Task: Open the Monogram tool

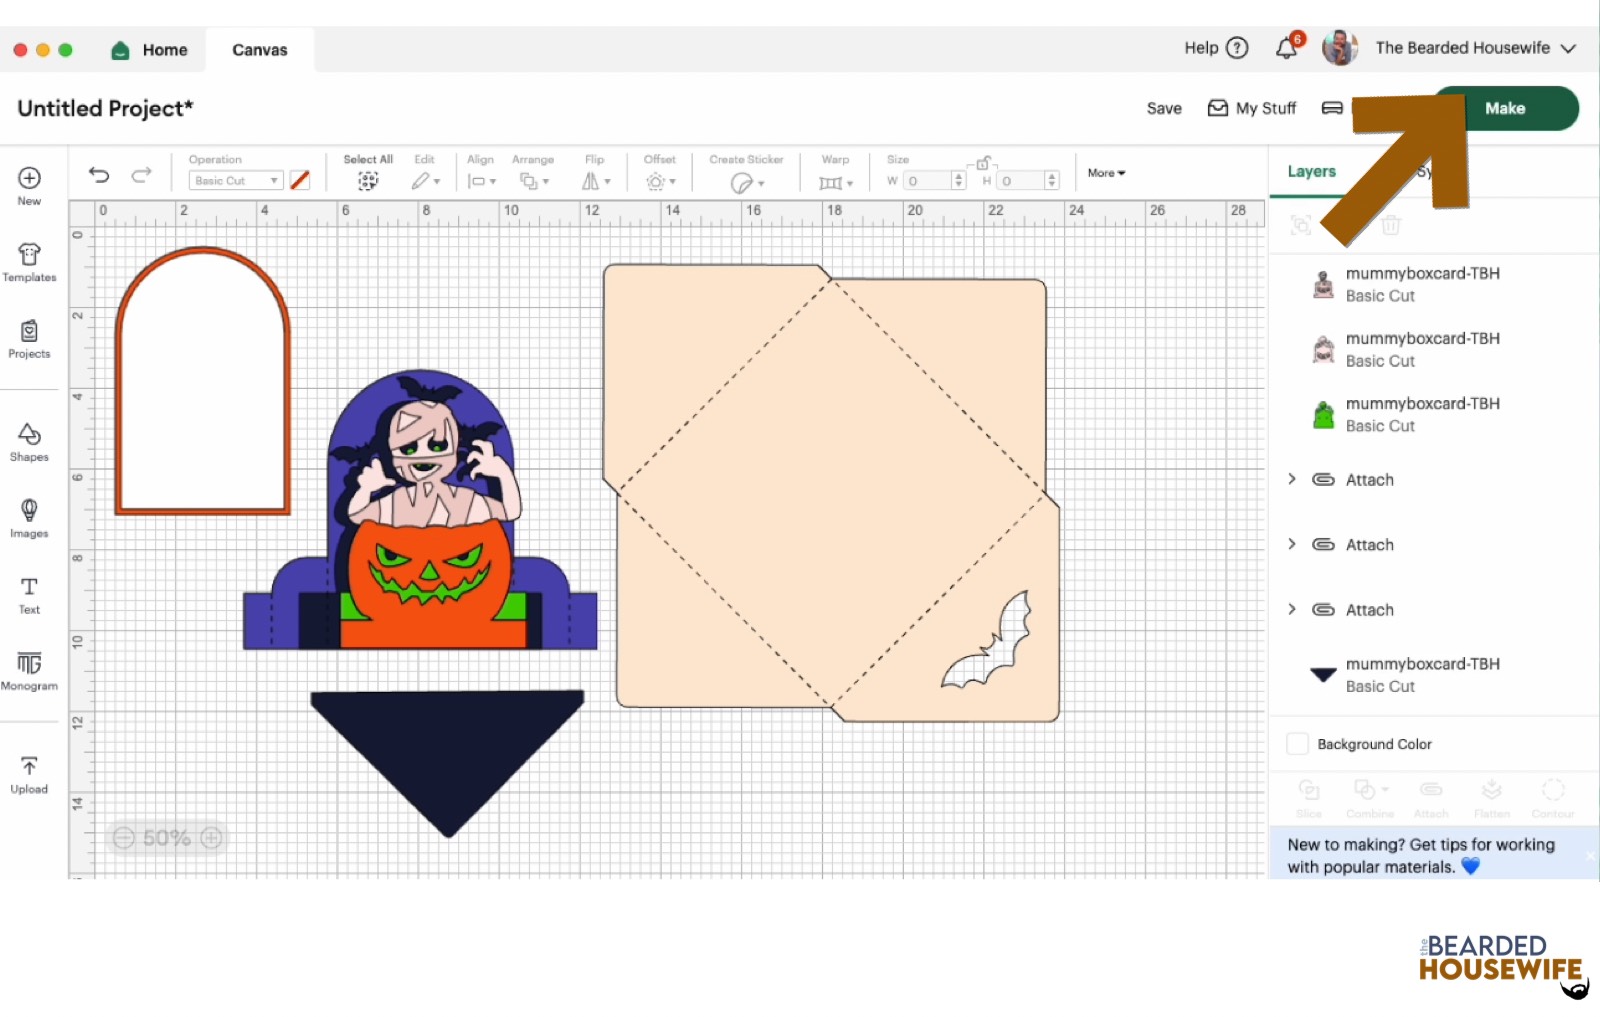Action: pyautogui.click(x=29, y=670)
